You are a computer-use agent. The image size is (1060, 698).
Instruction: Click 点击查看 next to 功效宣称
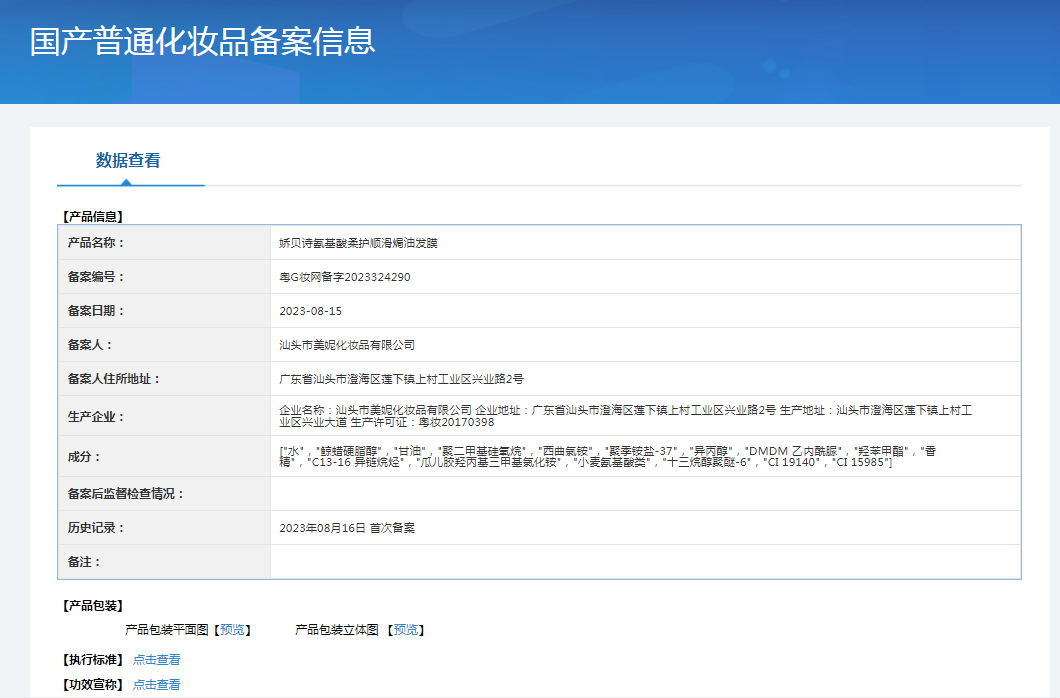tap(157, 685)
